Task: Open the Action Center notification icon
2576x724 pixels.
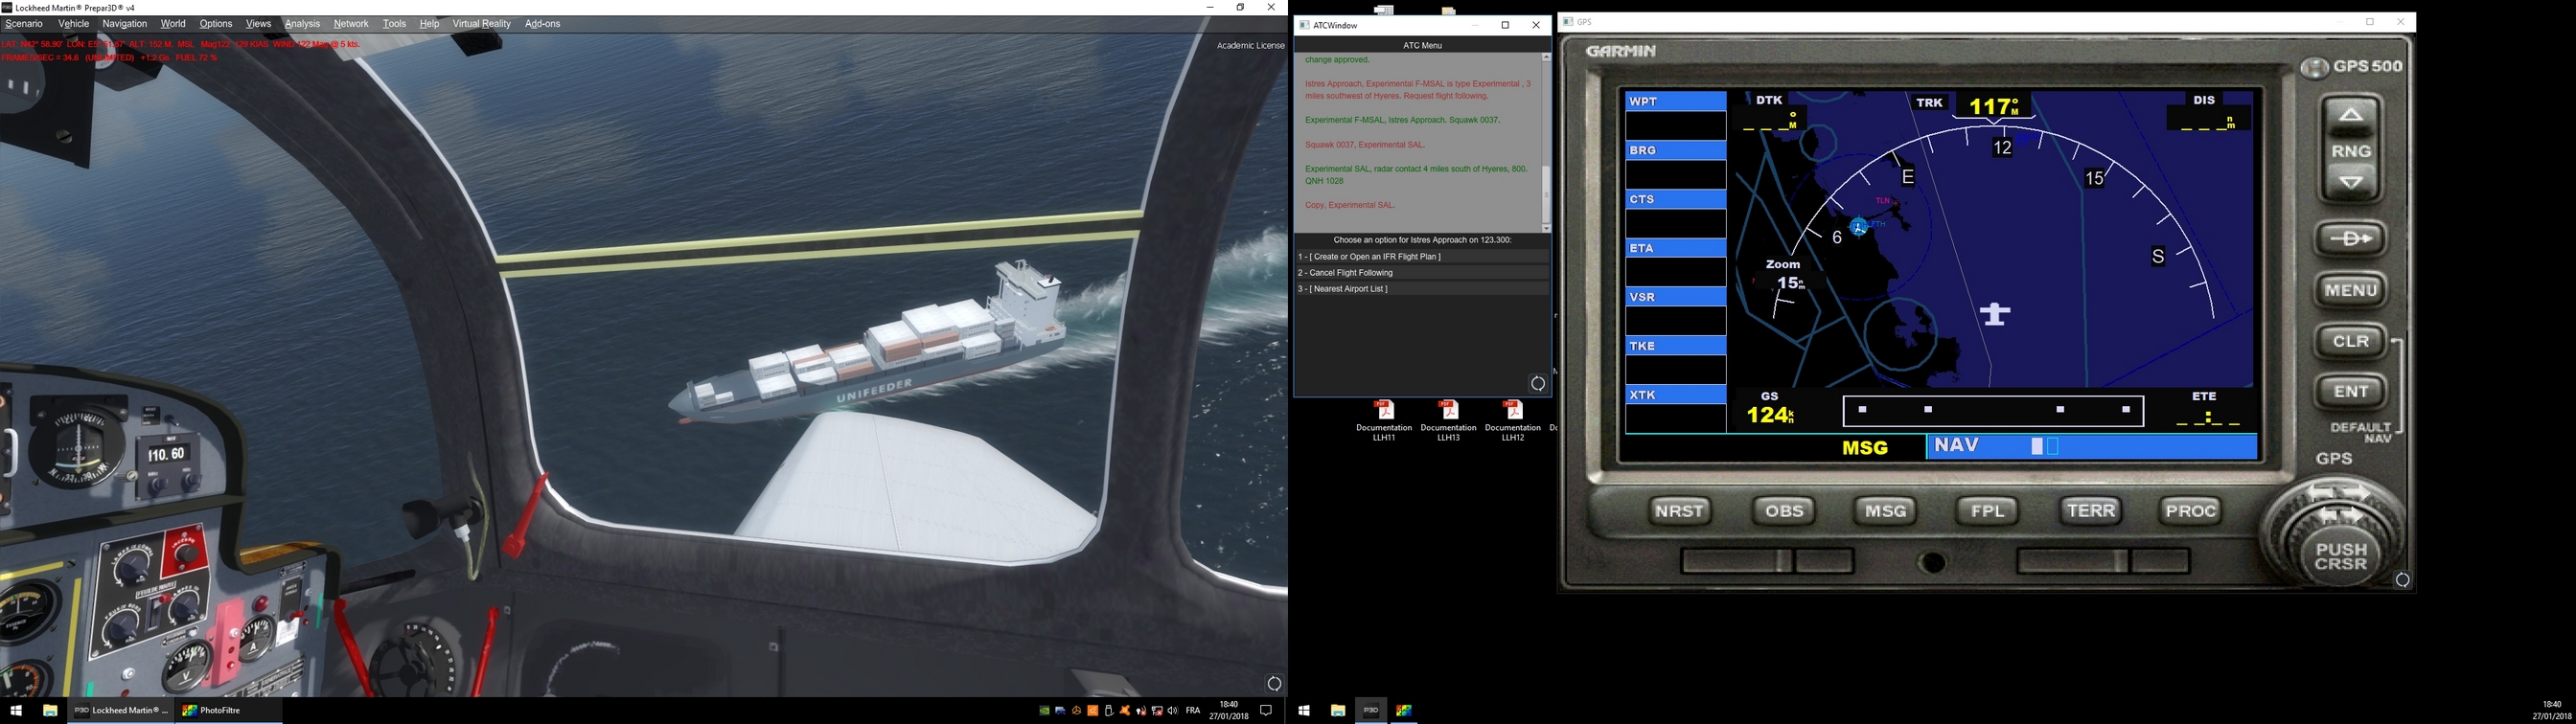Action: click(1265, 711)
